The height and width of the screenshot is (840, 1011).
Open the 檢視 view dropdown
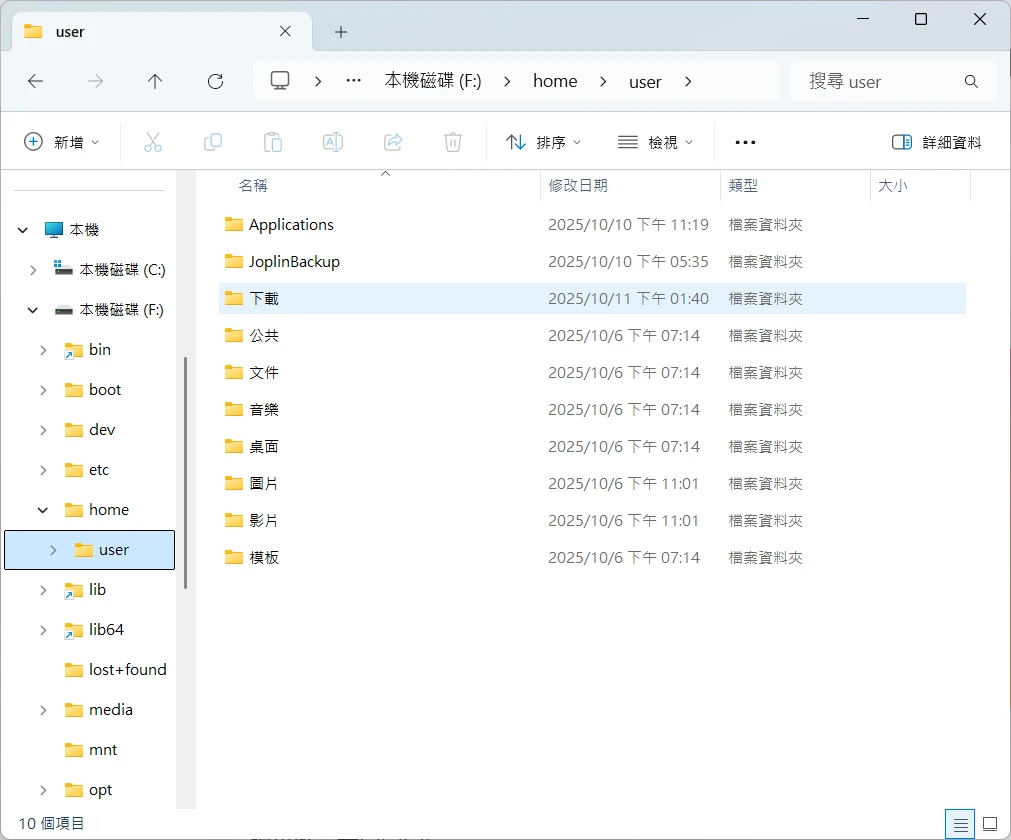(656, 142)
